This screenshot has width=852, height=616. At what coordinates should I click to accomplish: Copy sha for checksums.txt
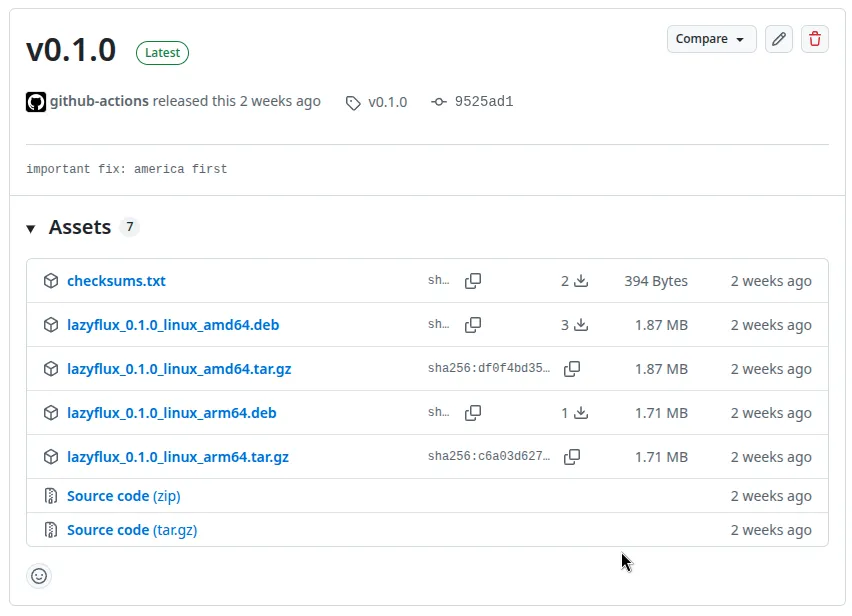pos(473,281)
